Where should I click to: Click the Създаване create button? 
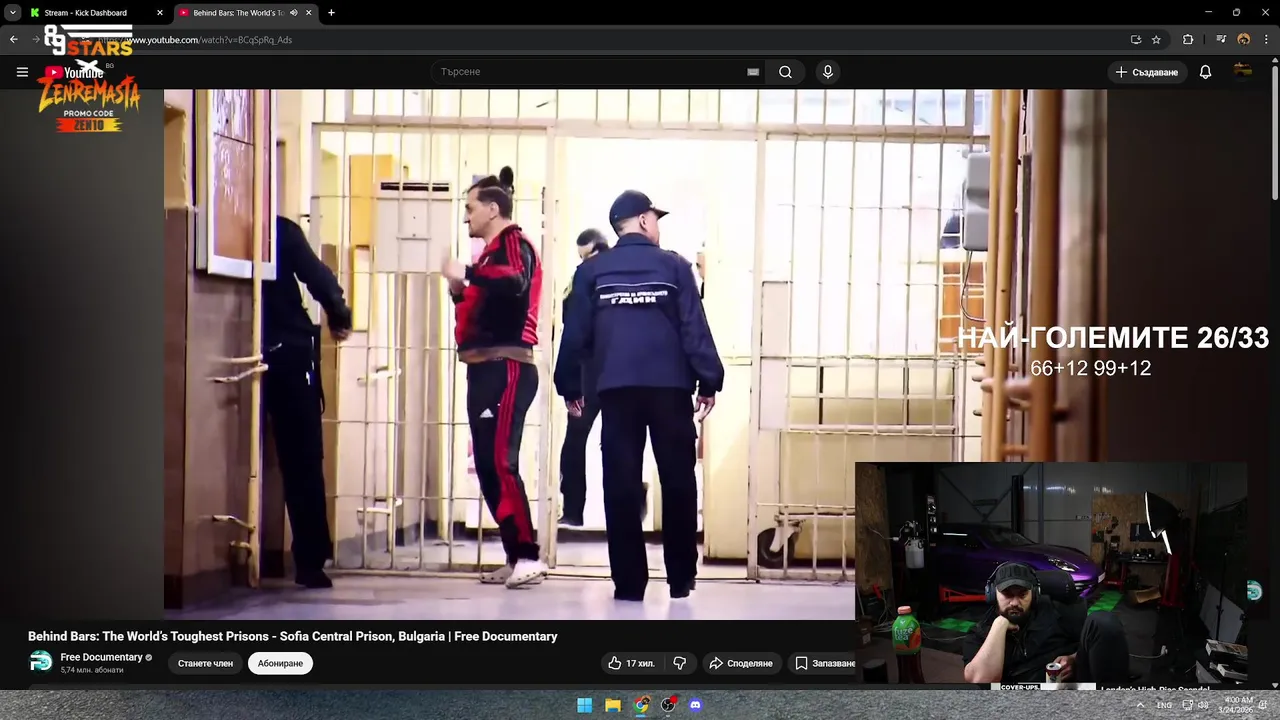pyautogui.click(x=1147, y=72)
